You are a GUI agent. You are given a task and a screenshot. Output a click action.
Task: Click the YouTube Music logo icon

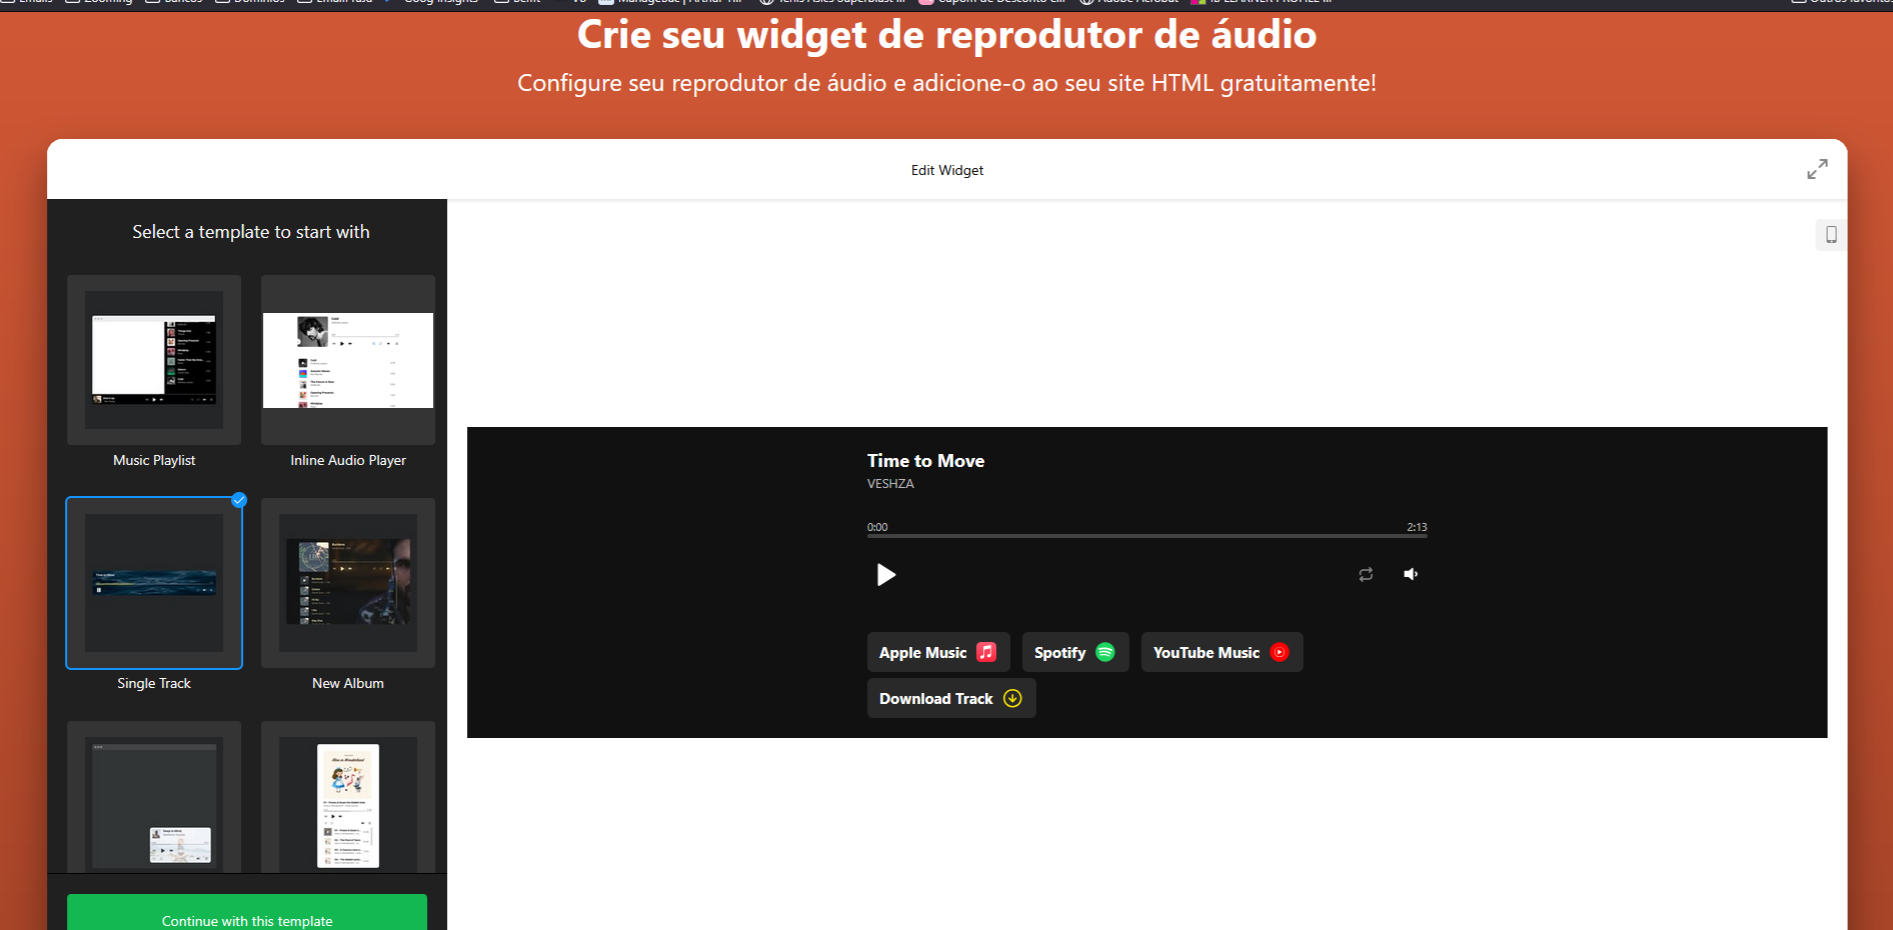coord(1279,652)
